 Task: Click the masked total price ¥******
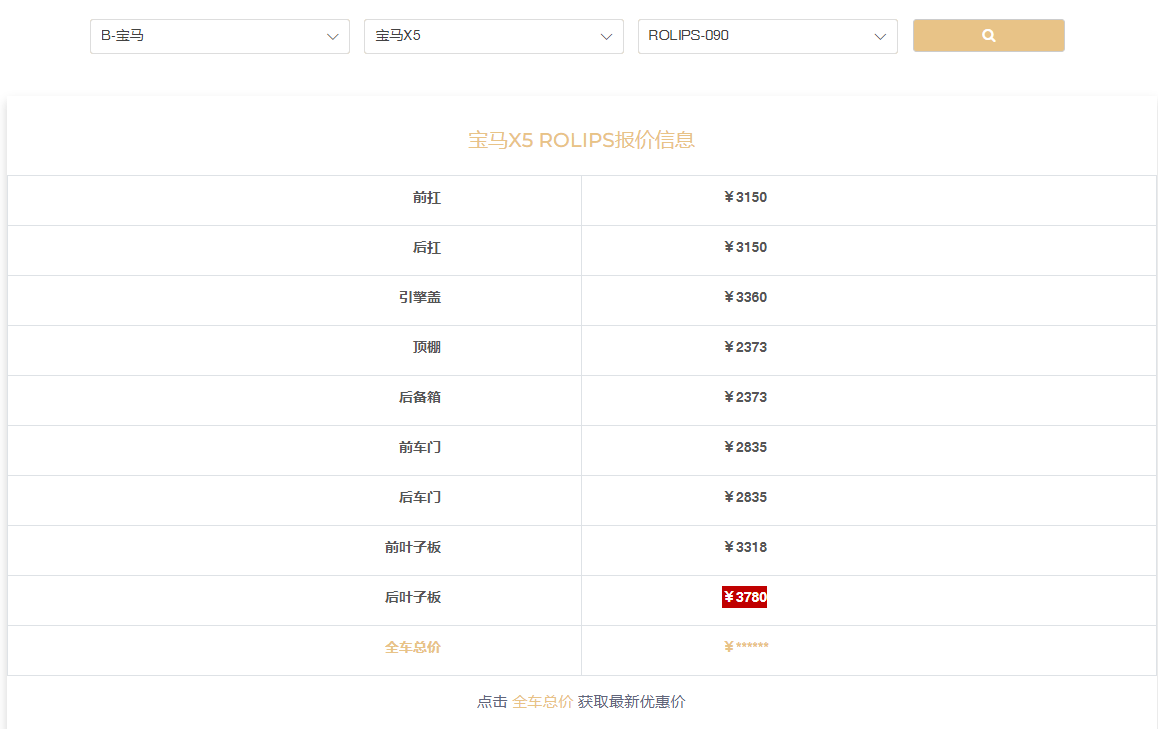point(745,647)
